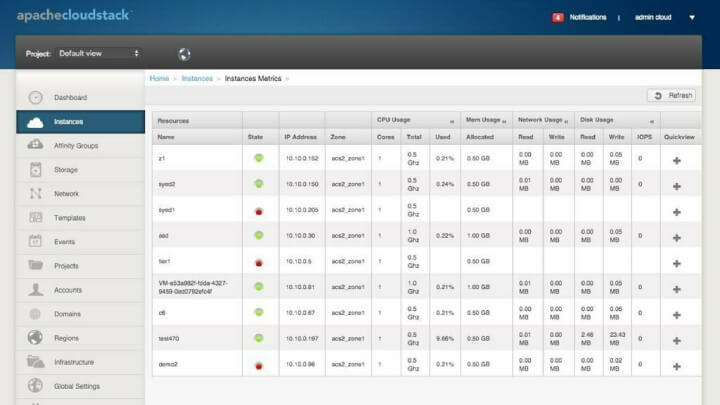Click the globe icon in project bar
The height and width of the screenshot is (405, 720).
click(x=184, y=54)
